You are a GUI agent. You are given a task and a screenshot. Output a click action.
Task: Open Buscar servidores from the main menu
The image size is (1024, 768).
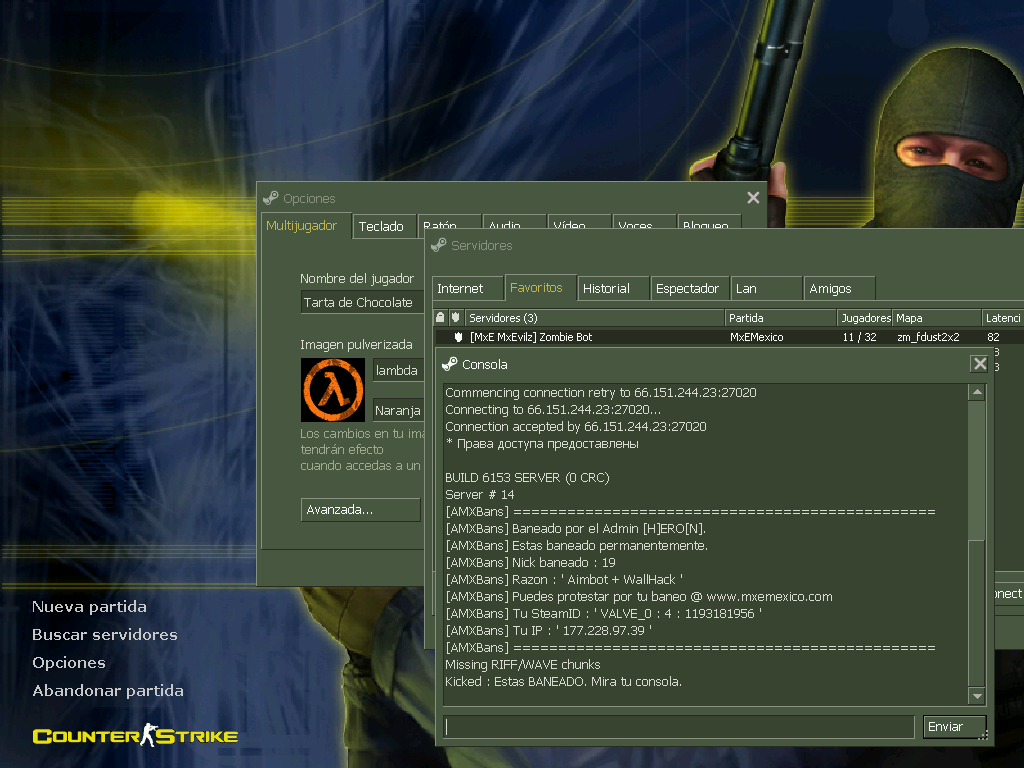(105, 635)
